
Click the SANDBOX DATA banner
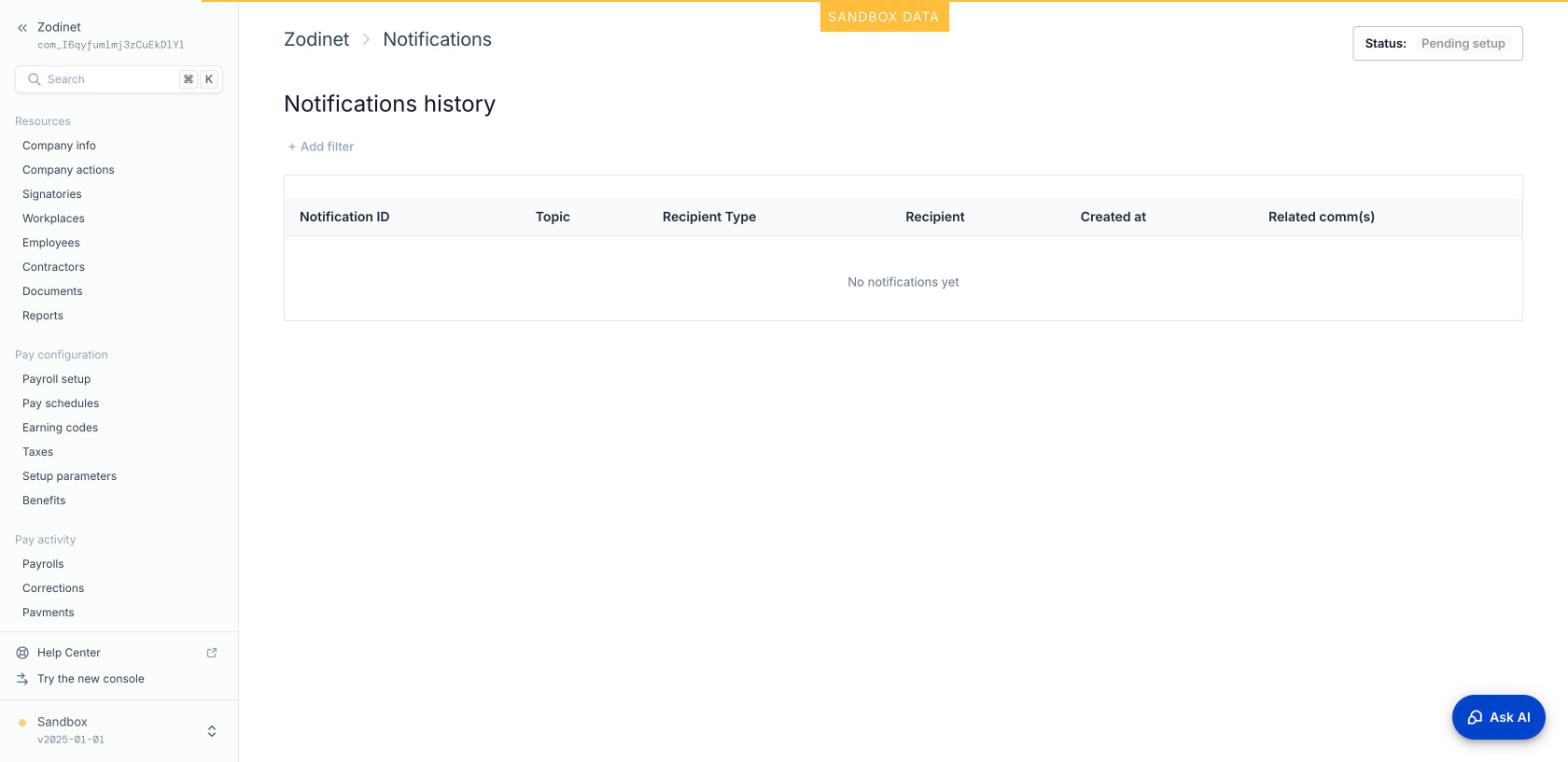pos(884,17)
